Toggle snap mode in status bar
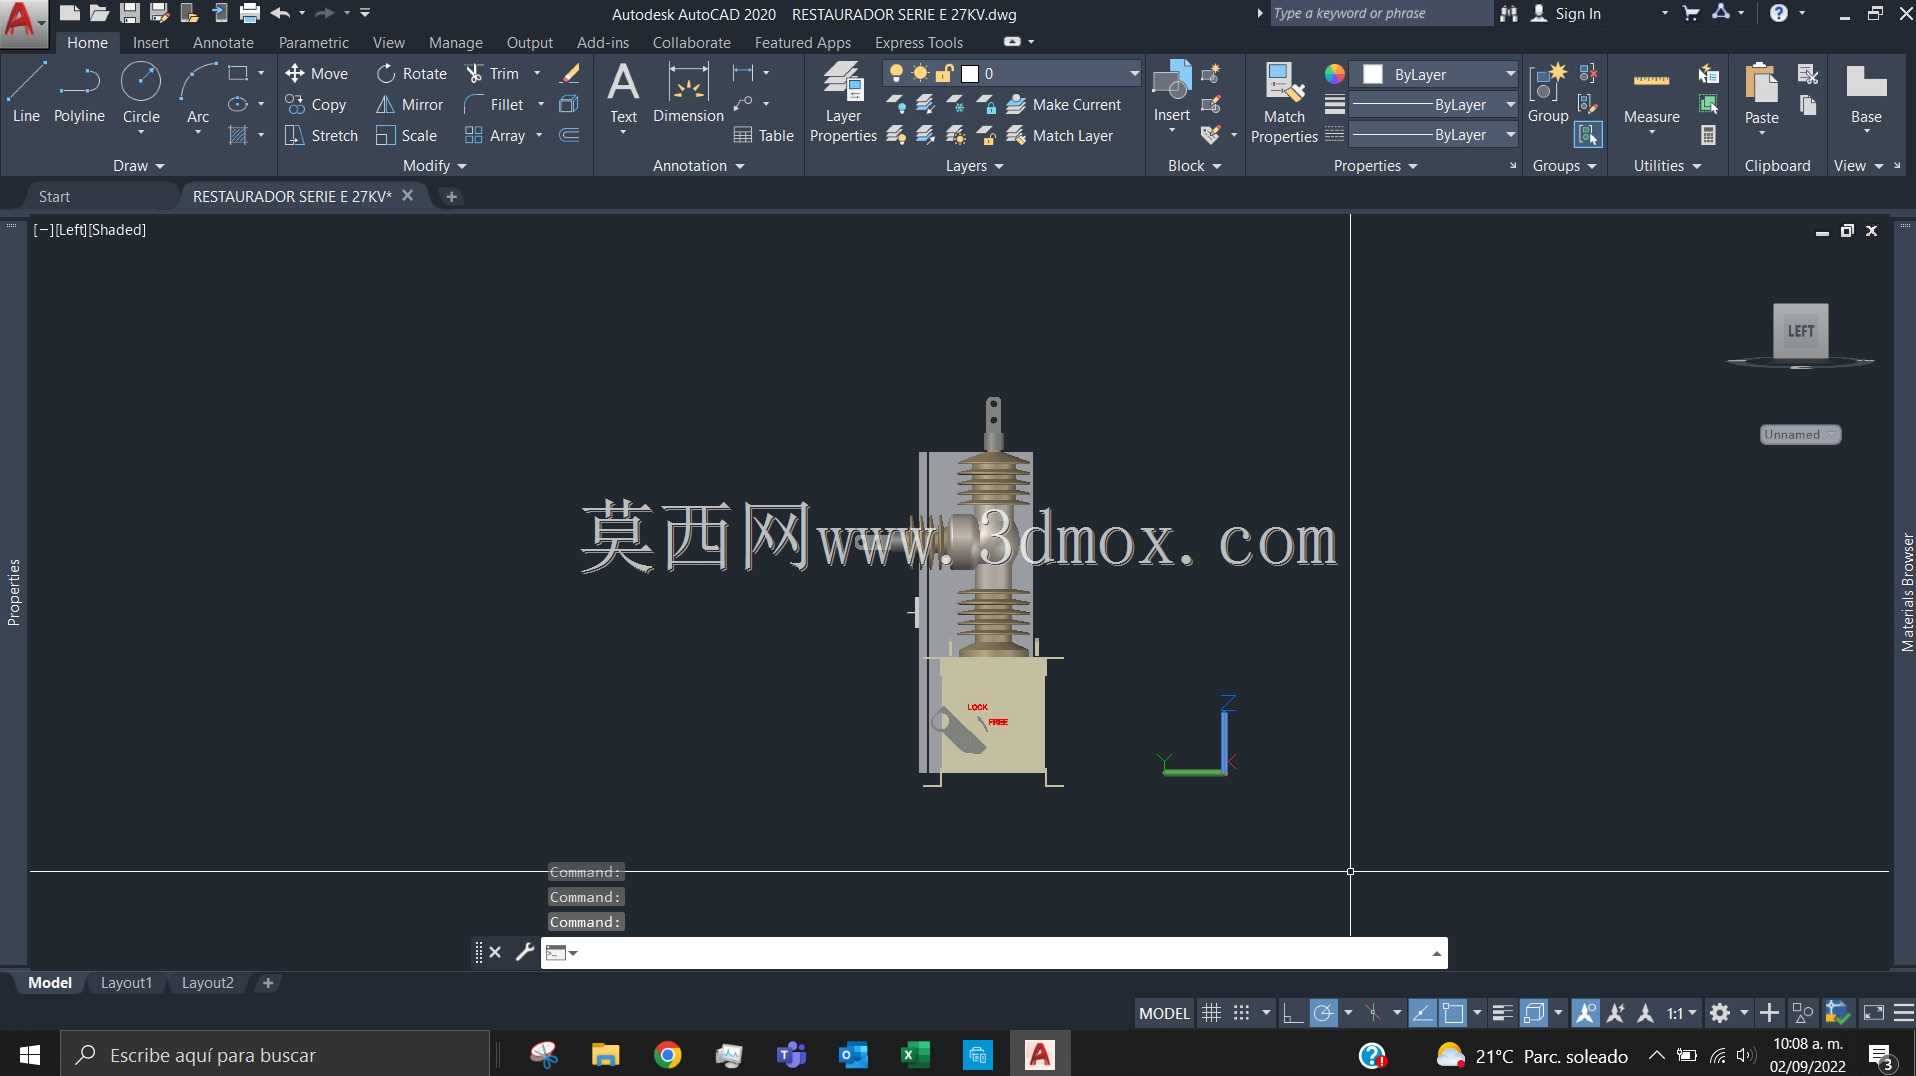 point(1241,1013)
